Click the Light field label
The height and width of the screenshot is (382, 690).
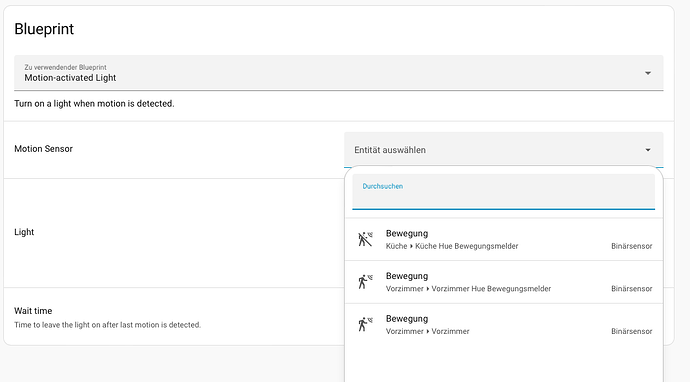pyautogui.click(x=24, y=232)
